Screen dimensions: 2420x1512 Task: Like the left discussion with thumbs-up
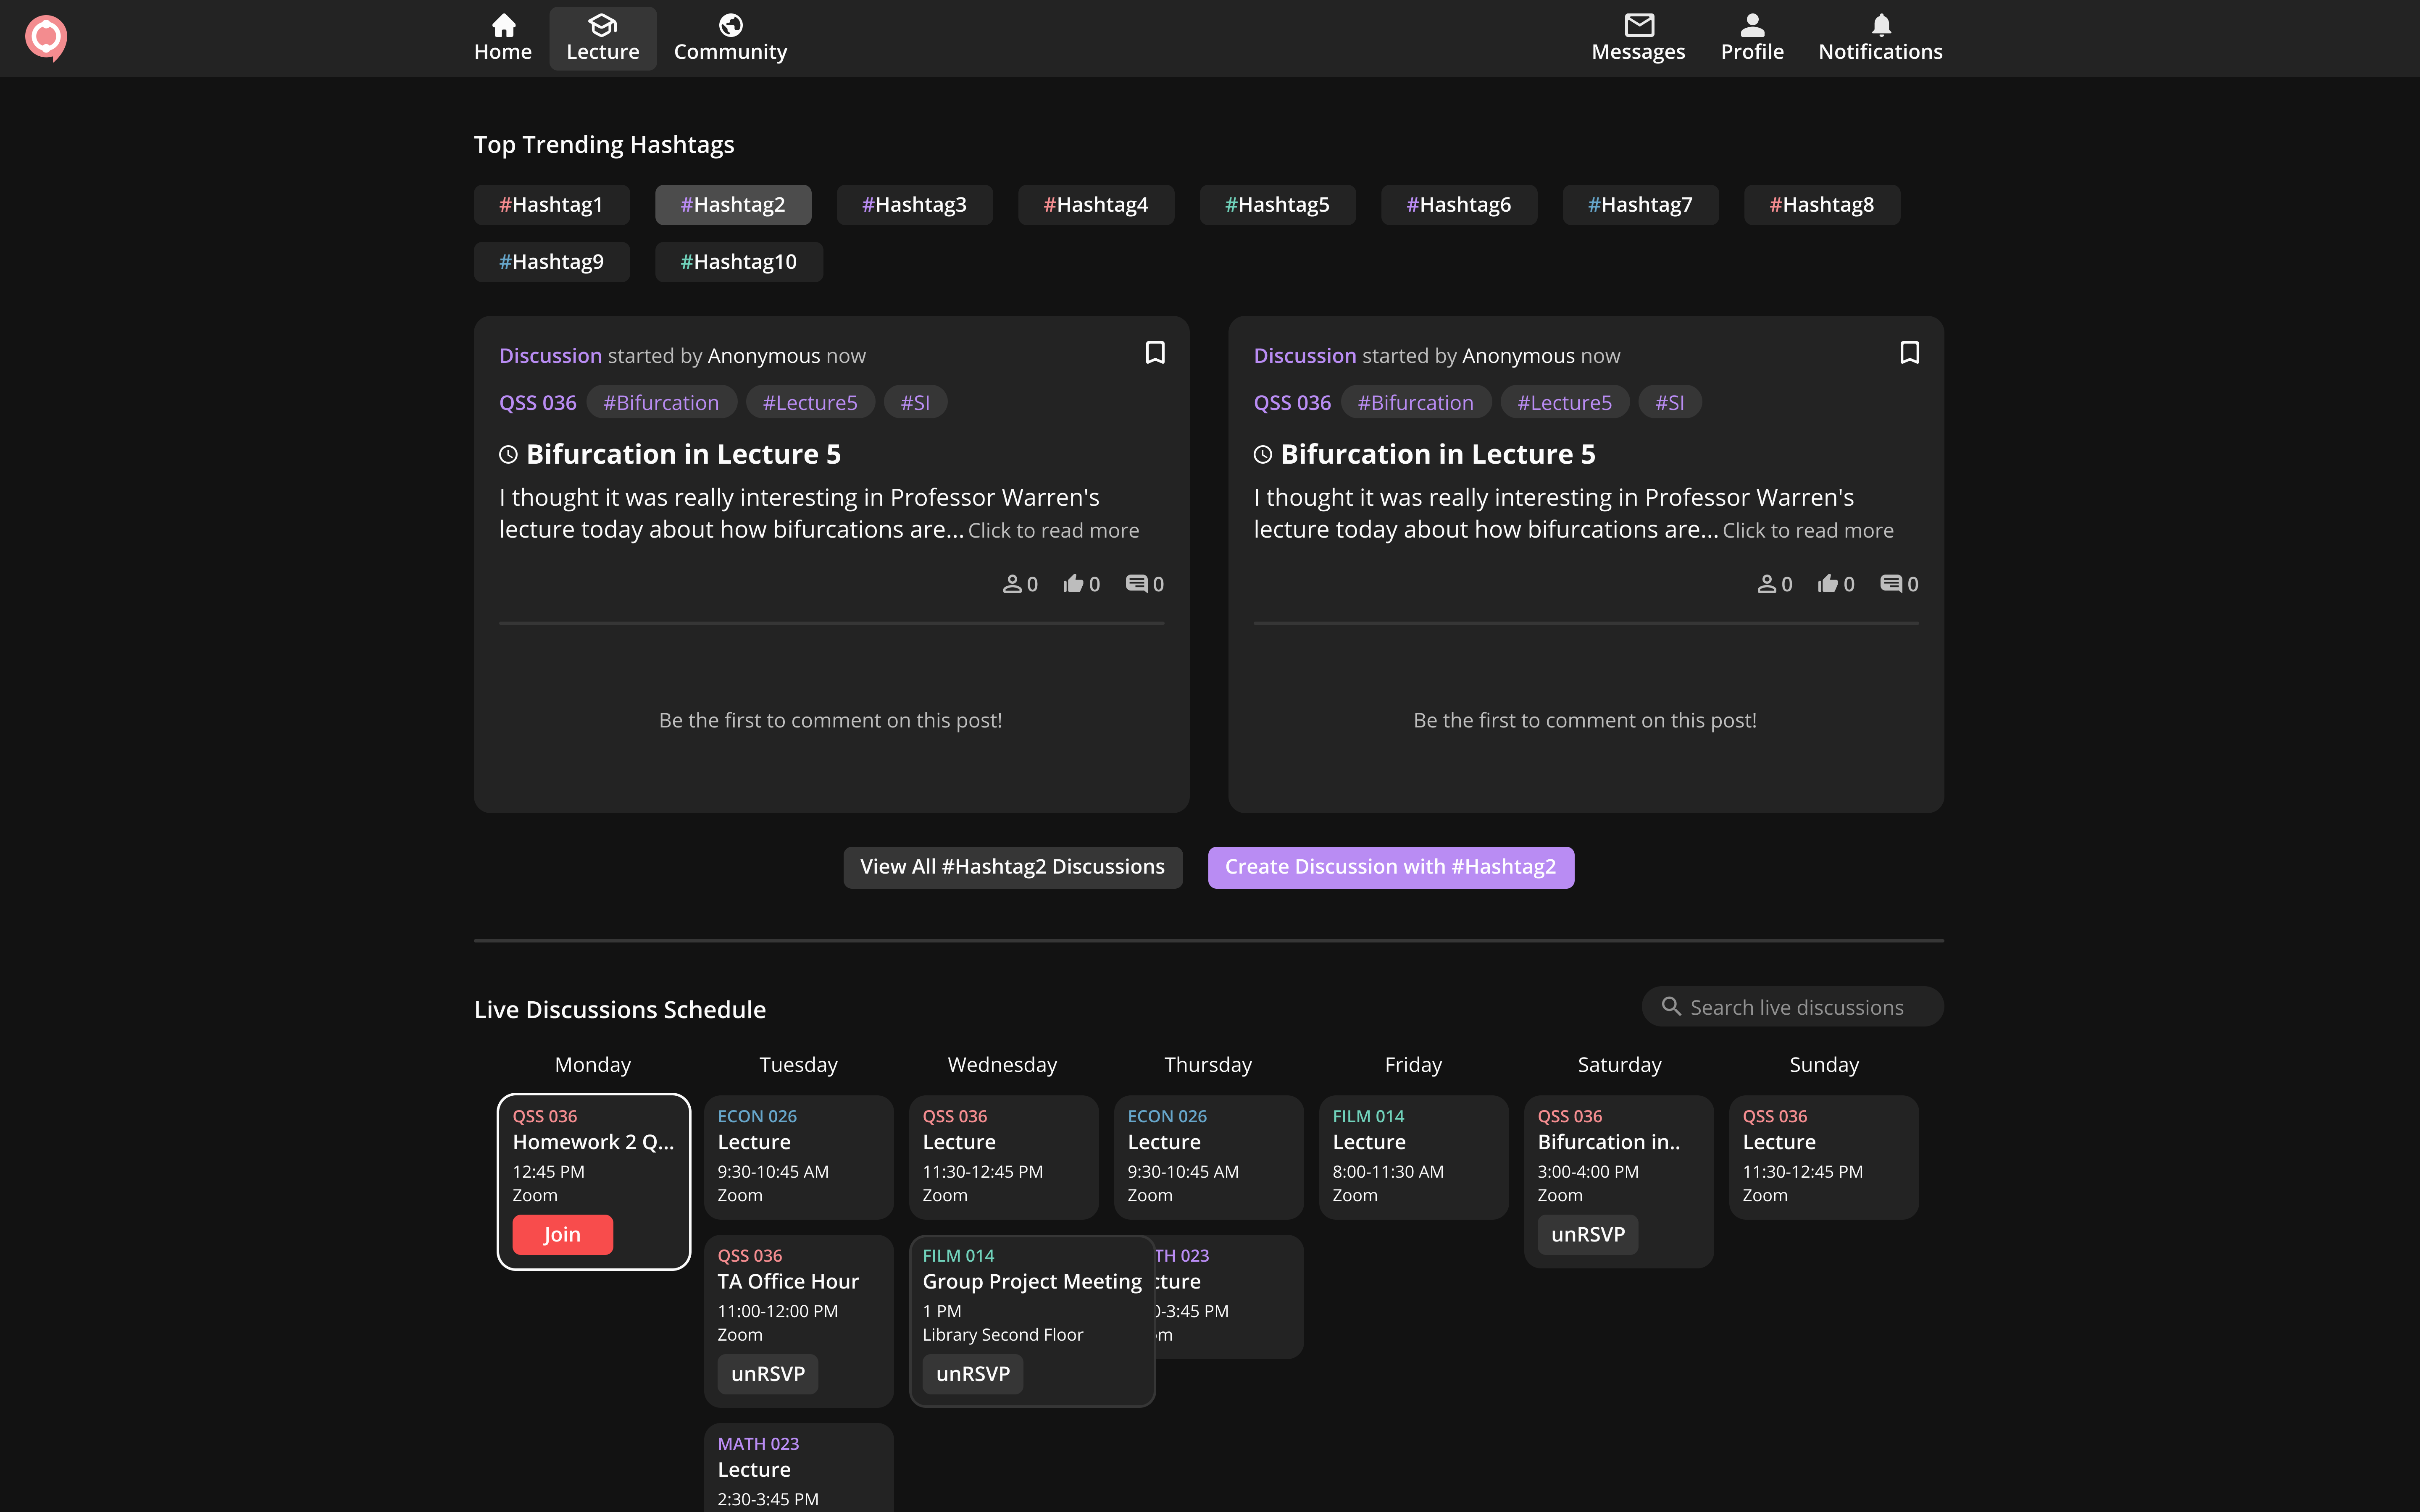click(1073, 584)
